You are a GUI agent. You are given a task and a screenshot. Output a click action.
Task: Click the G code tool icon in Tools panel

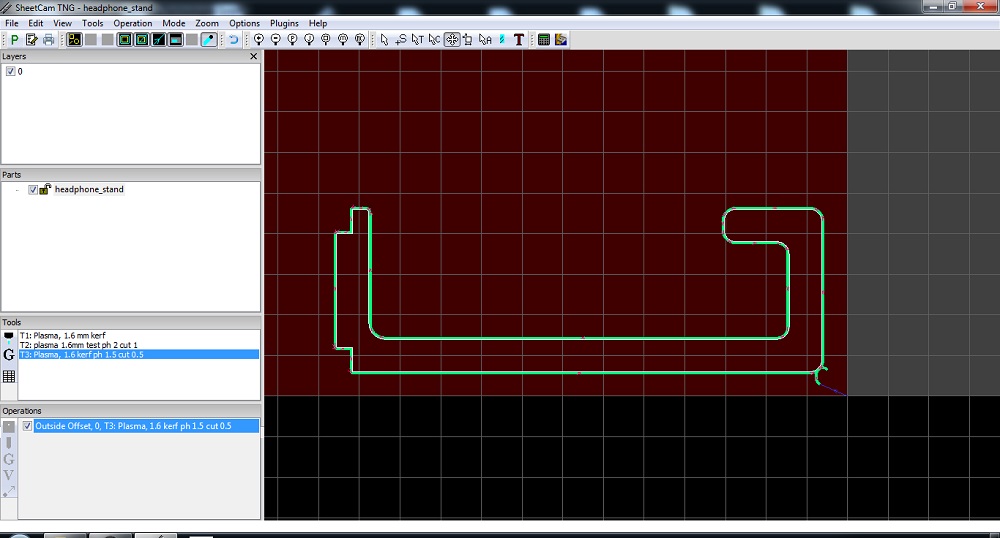(x=9, y=355)
